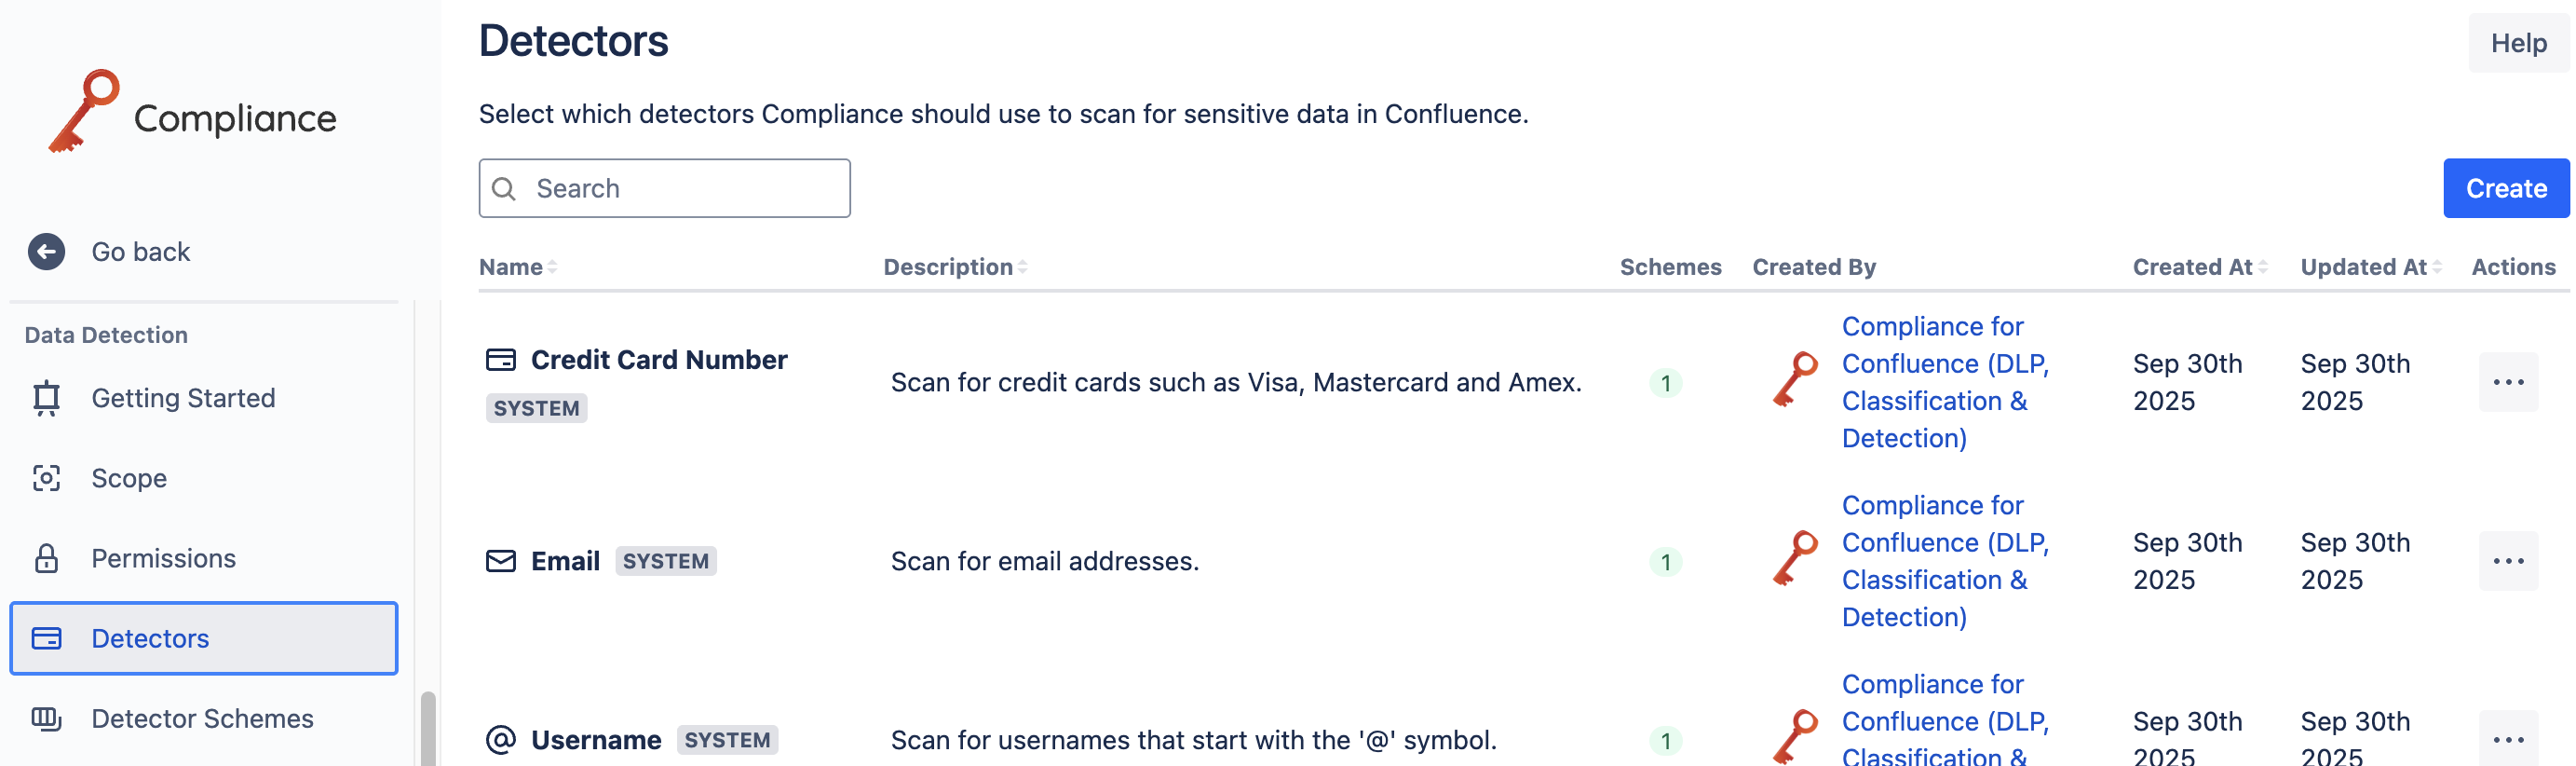Click the Go back arrow icon
Image resolution: width=2576 pixels, height=766 pixels.
click(46, 252)
